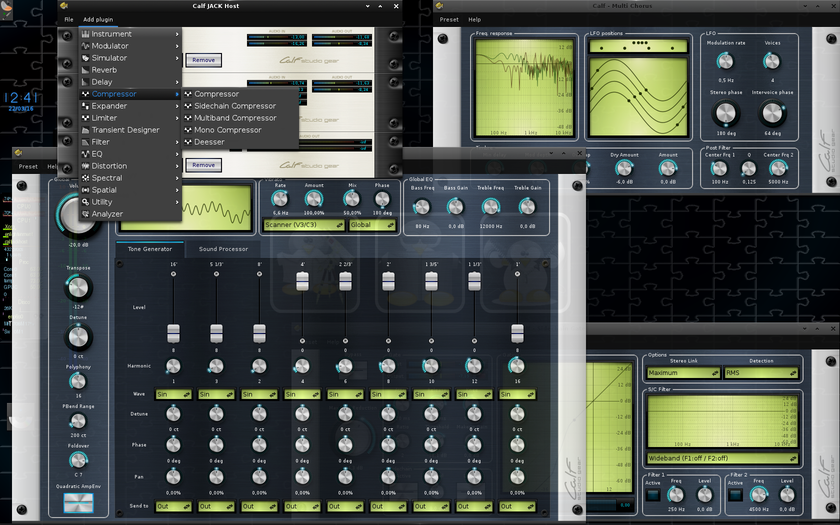
Task: Click the Center Frq 1 knob
Action: [719, 168]
